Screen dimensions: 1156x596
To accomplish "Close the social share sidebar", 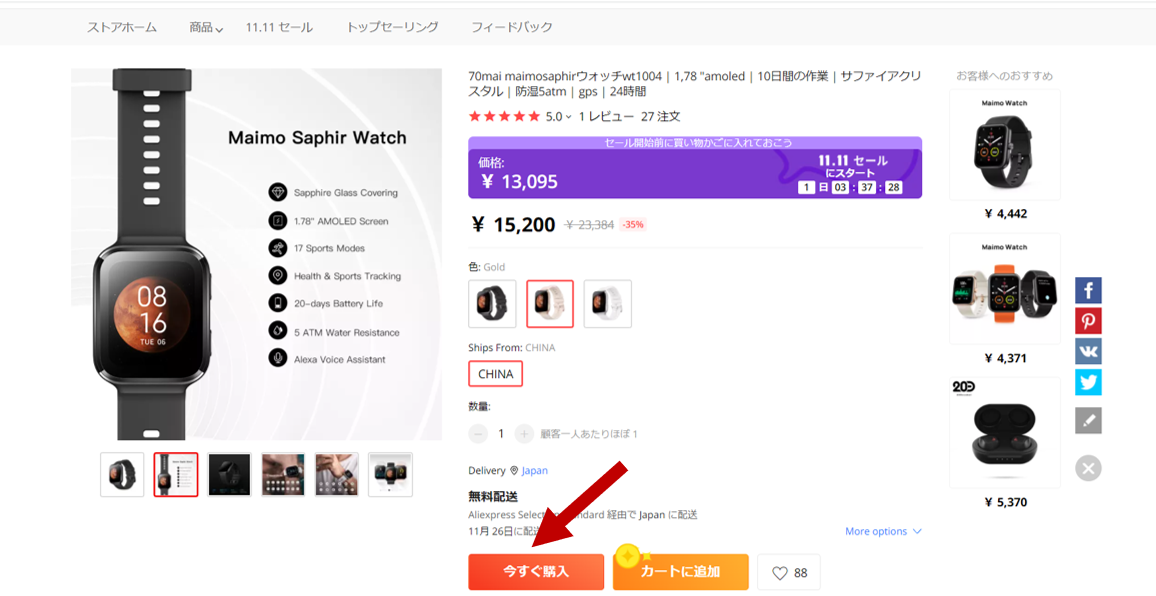I will [1088, 468].
